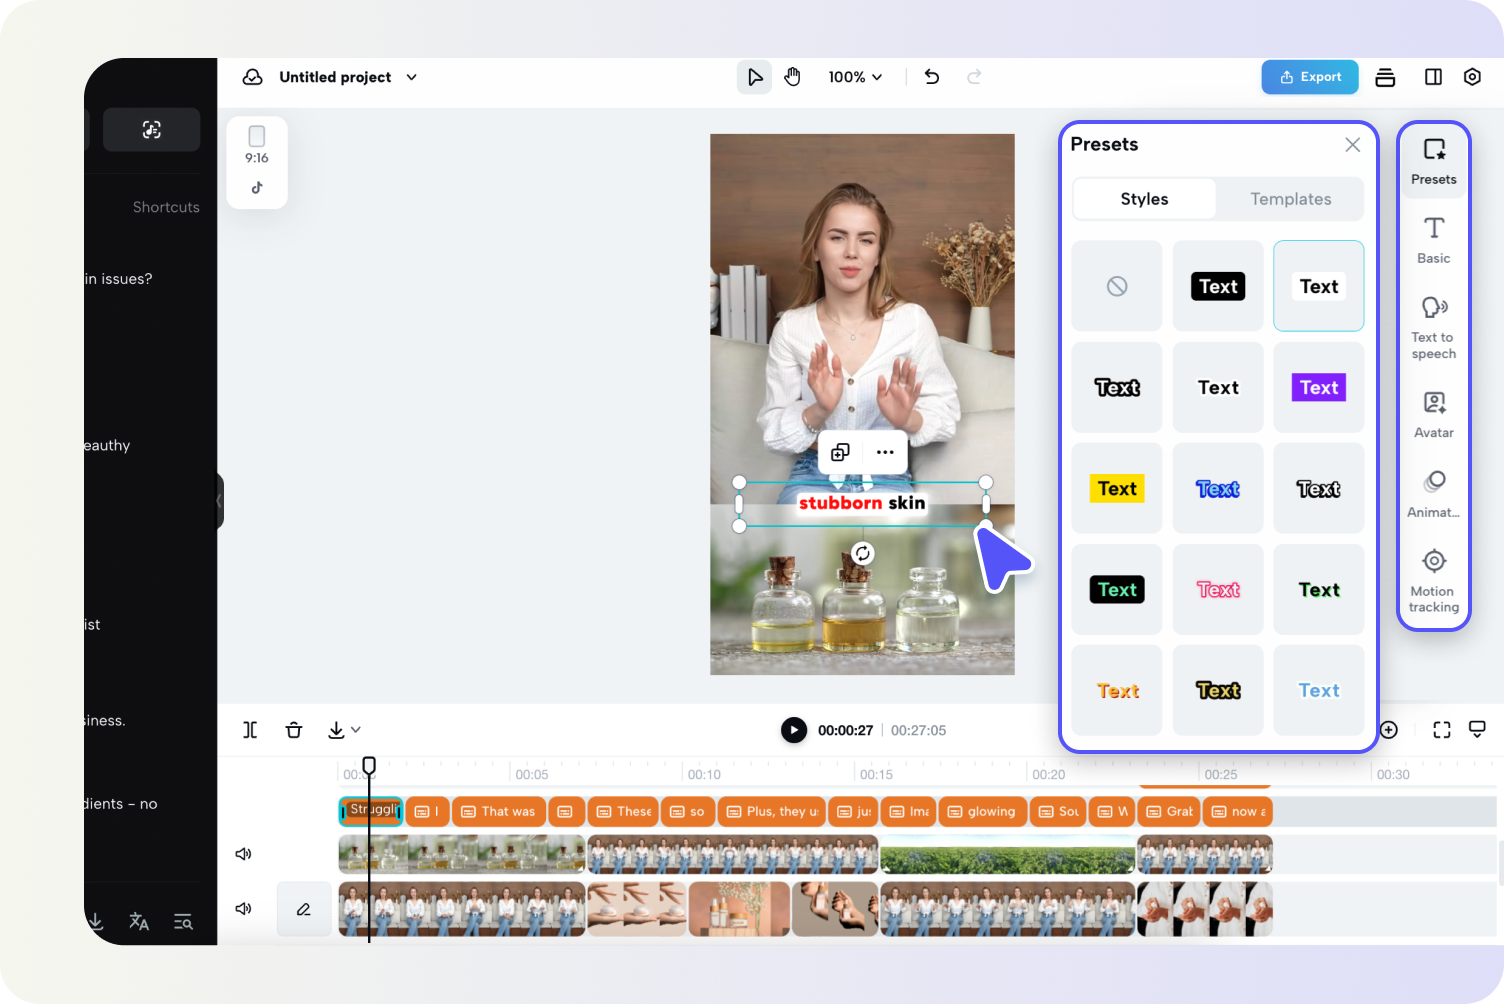The height and width of the screenshot is (1004, 1504).
Task: Click the translate icon at the bottom left
Action: (139, 921)
